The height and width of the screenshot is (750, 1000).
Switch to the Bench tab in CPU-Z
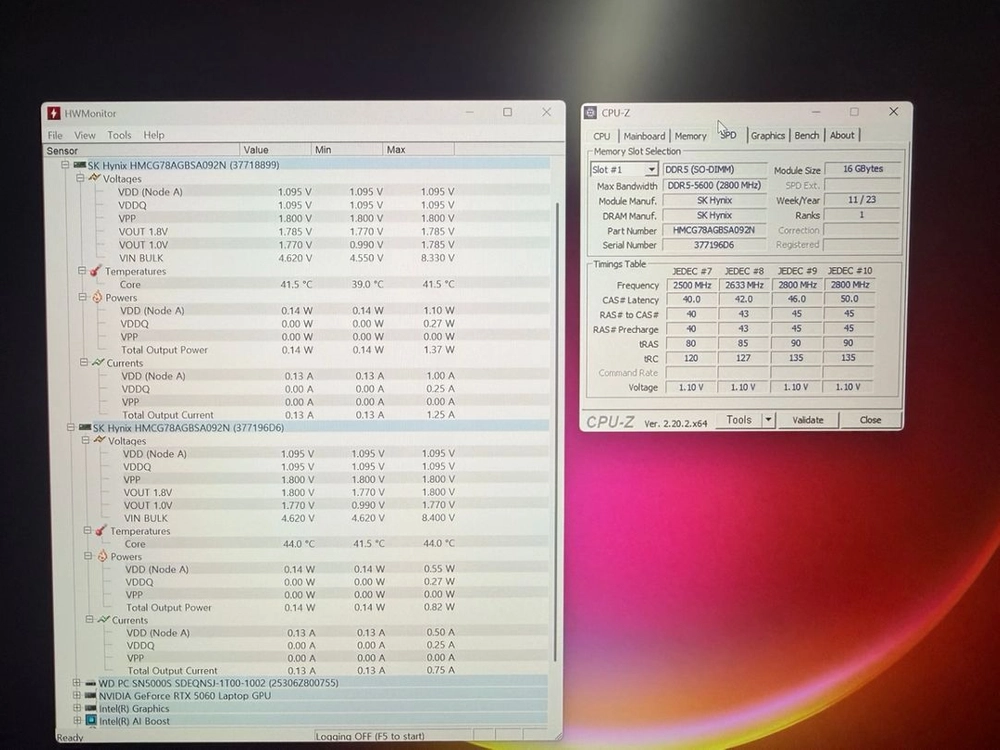click(806, 135)
